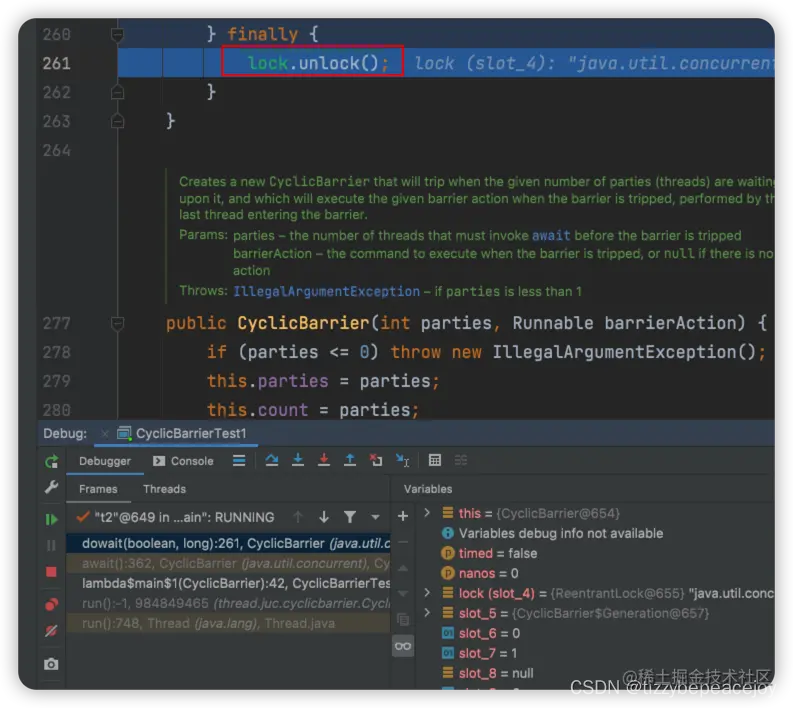Viewport: 793px width, 708px height.
Task: Click the fold end marker at line 263
Action: click(x=117, y=121)
